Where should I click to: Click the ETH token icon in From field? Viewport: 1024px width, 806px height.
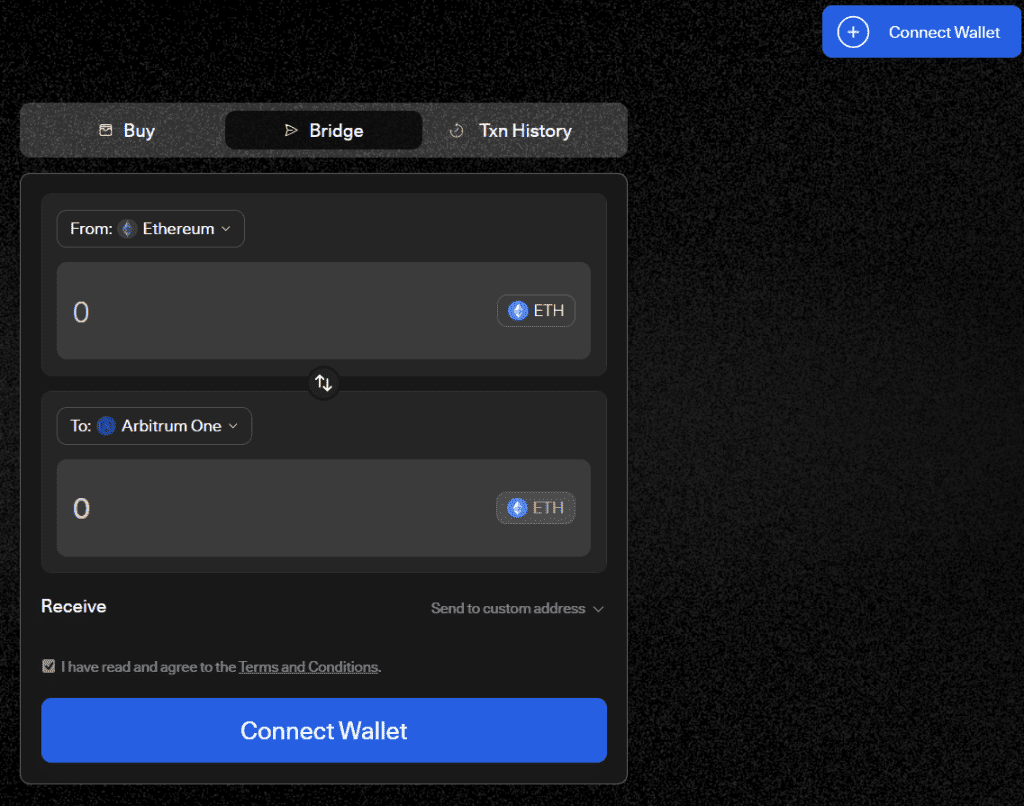[518, 311]
